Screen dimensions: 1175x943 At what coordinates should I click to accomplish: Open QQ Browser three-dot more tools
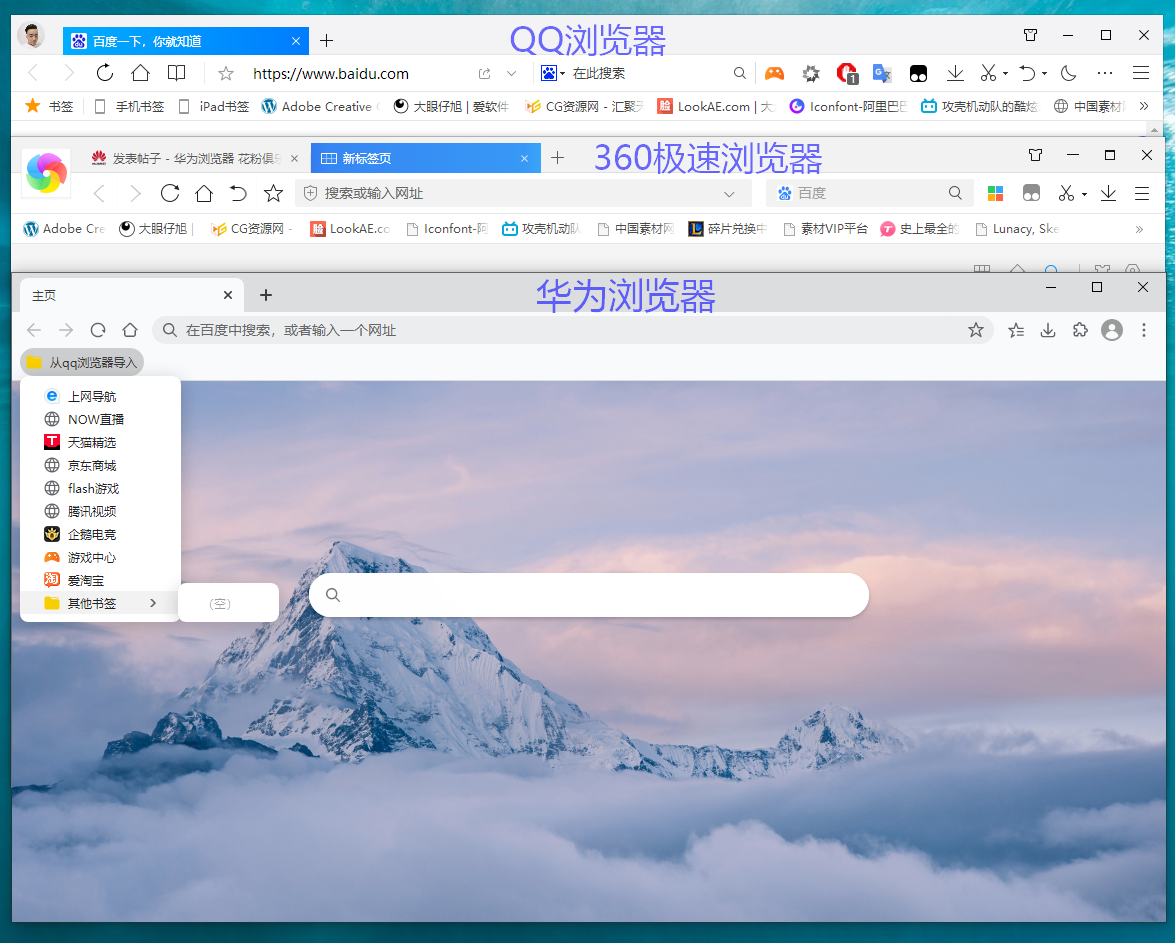point(1105,73)
